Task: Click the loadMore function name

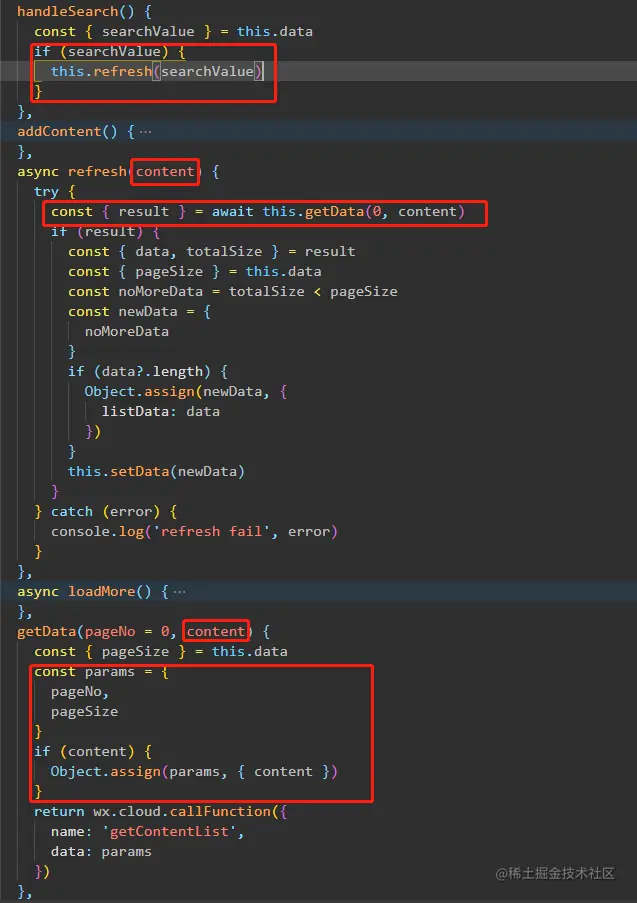Action: (101, 592)
